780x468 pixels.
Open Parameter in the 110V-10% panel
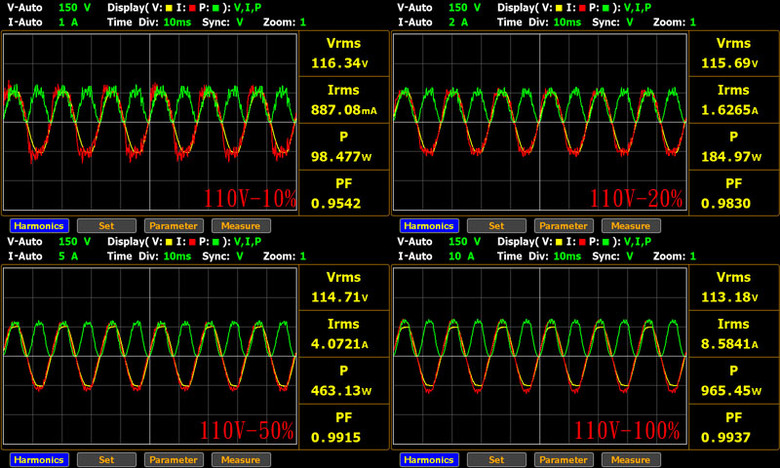coord(174,226)
